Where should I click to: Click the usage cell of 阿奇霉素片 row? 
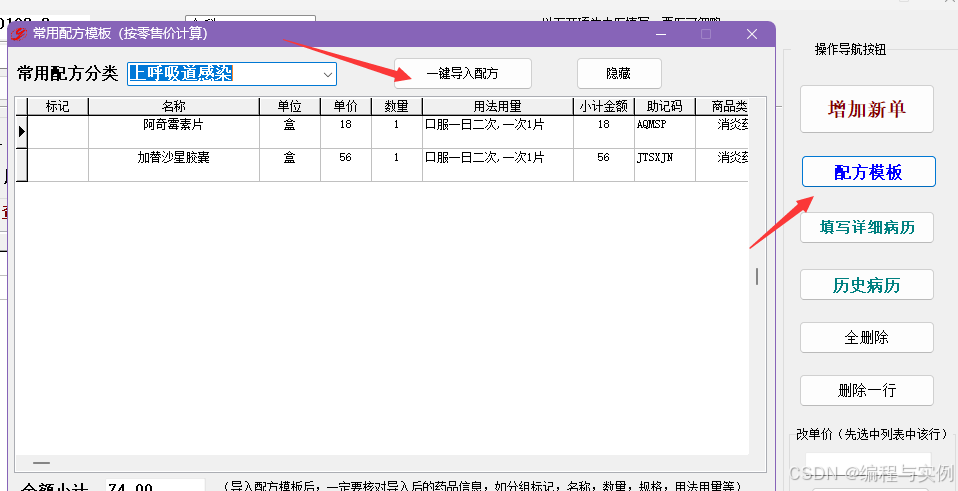pos(498,132)
